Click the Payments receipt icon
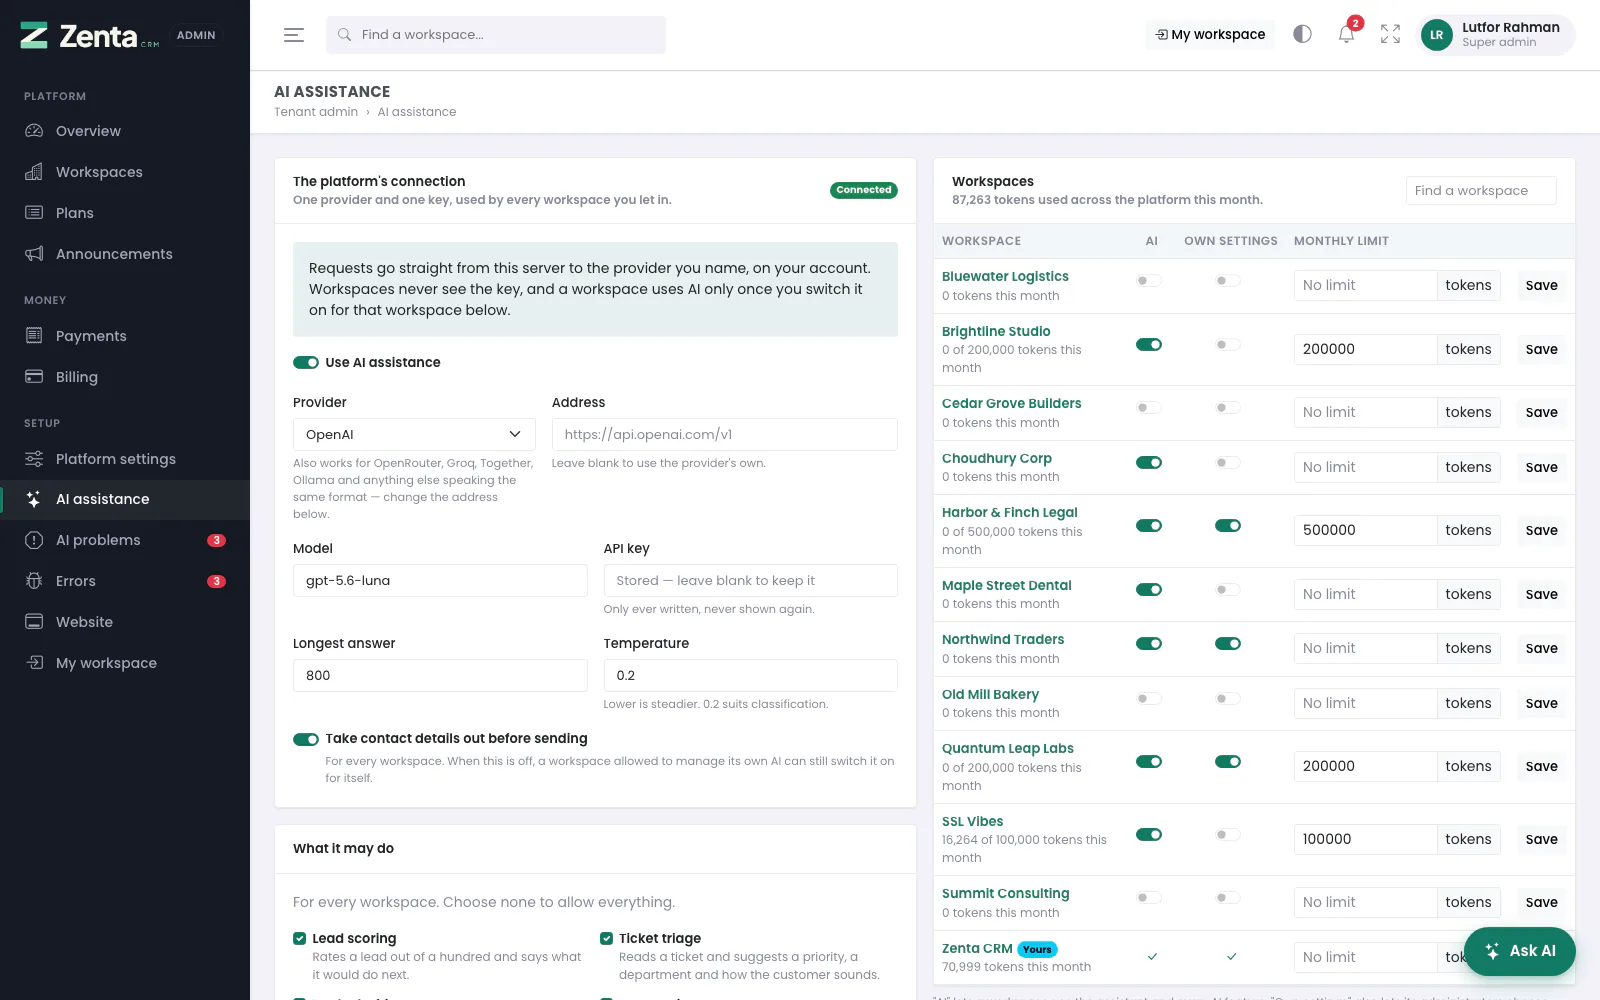The width and height of the screenshot is (1600, 1000). pos(34,336)
